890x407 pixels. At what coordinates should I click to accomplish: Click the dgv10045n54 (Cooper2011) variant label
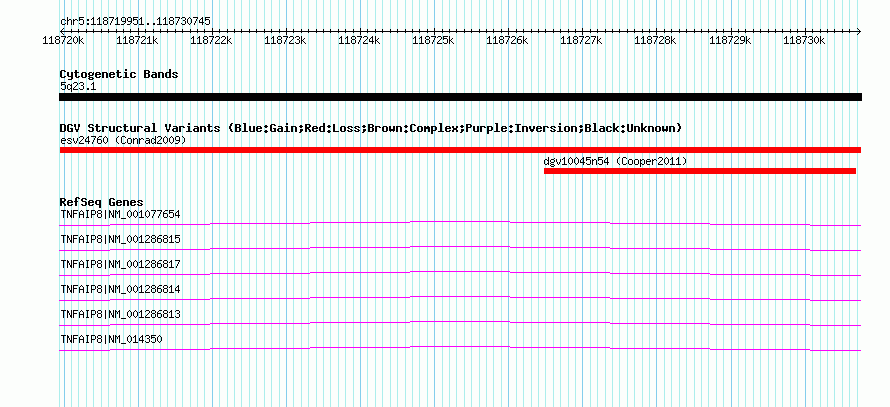click(x=615, y=161)
